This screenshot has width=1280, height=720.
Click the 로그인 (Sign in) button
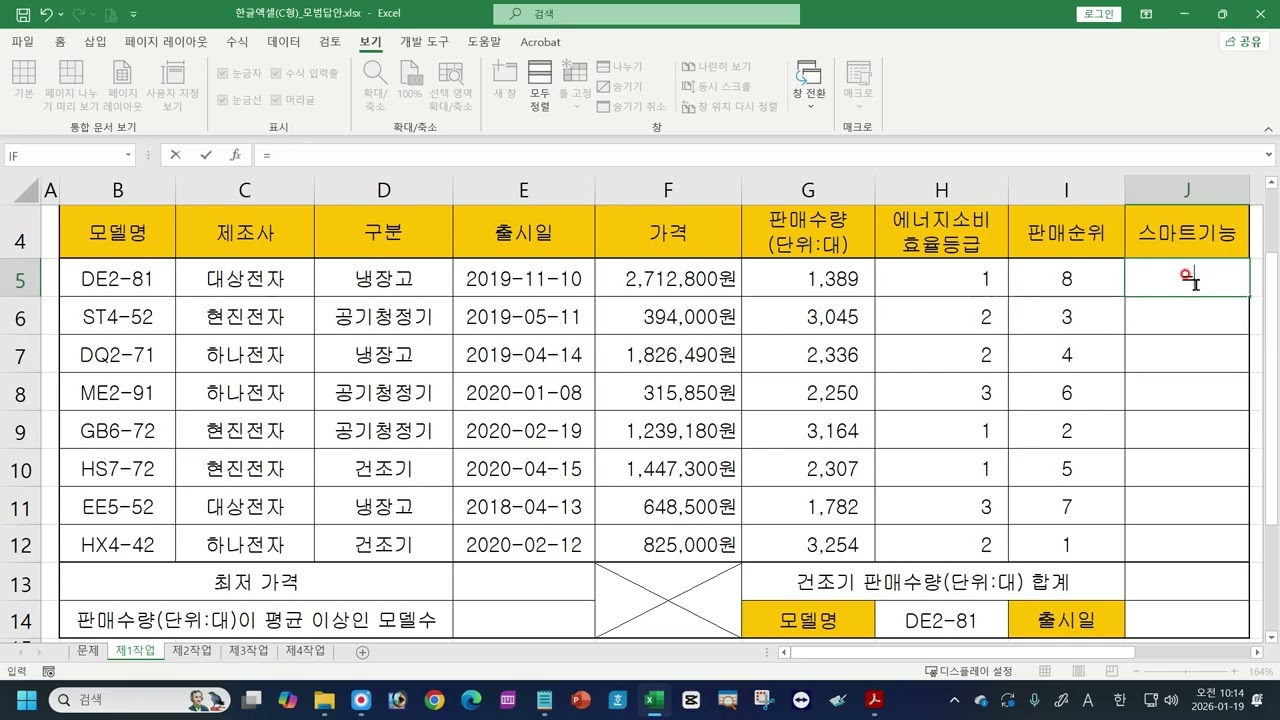click(x=1098, y=14)
